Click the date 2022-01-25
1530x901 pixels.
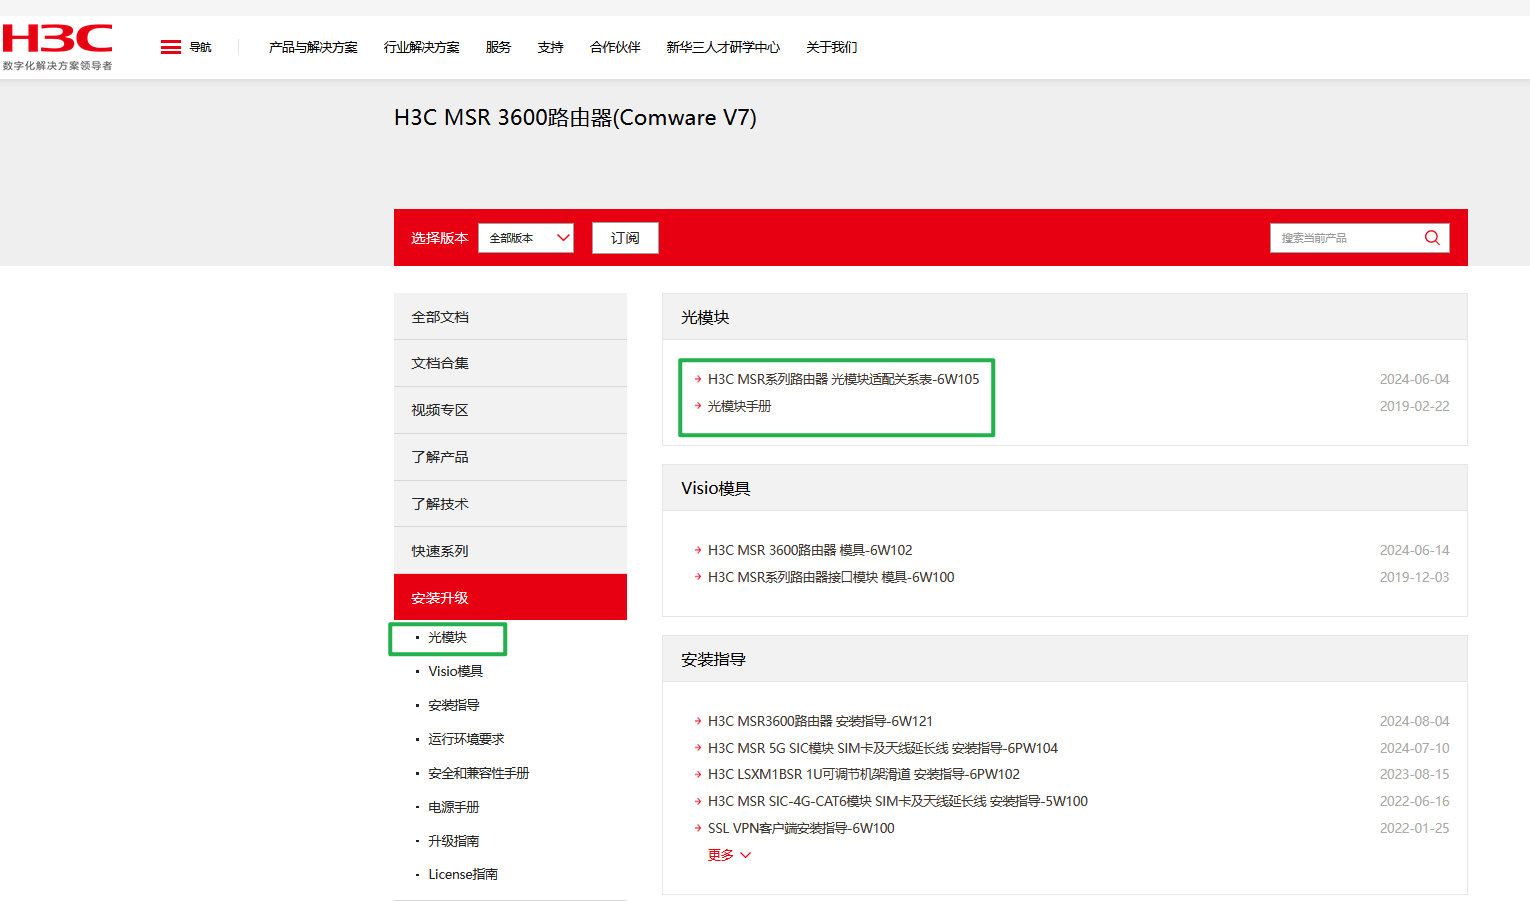[1414, 828]
